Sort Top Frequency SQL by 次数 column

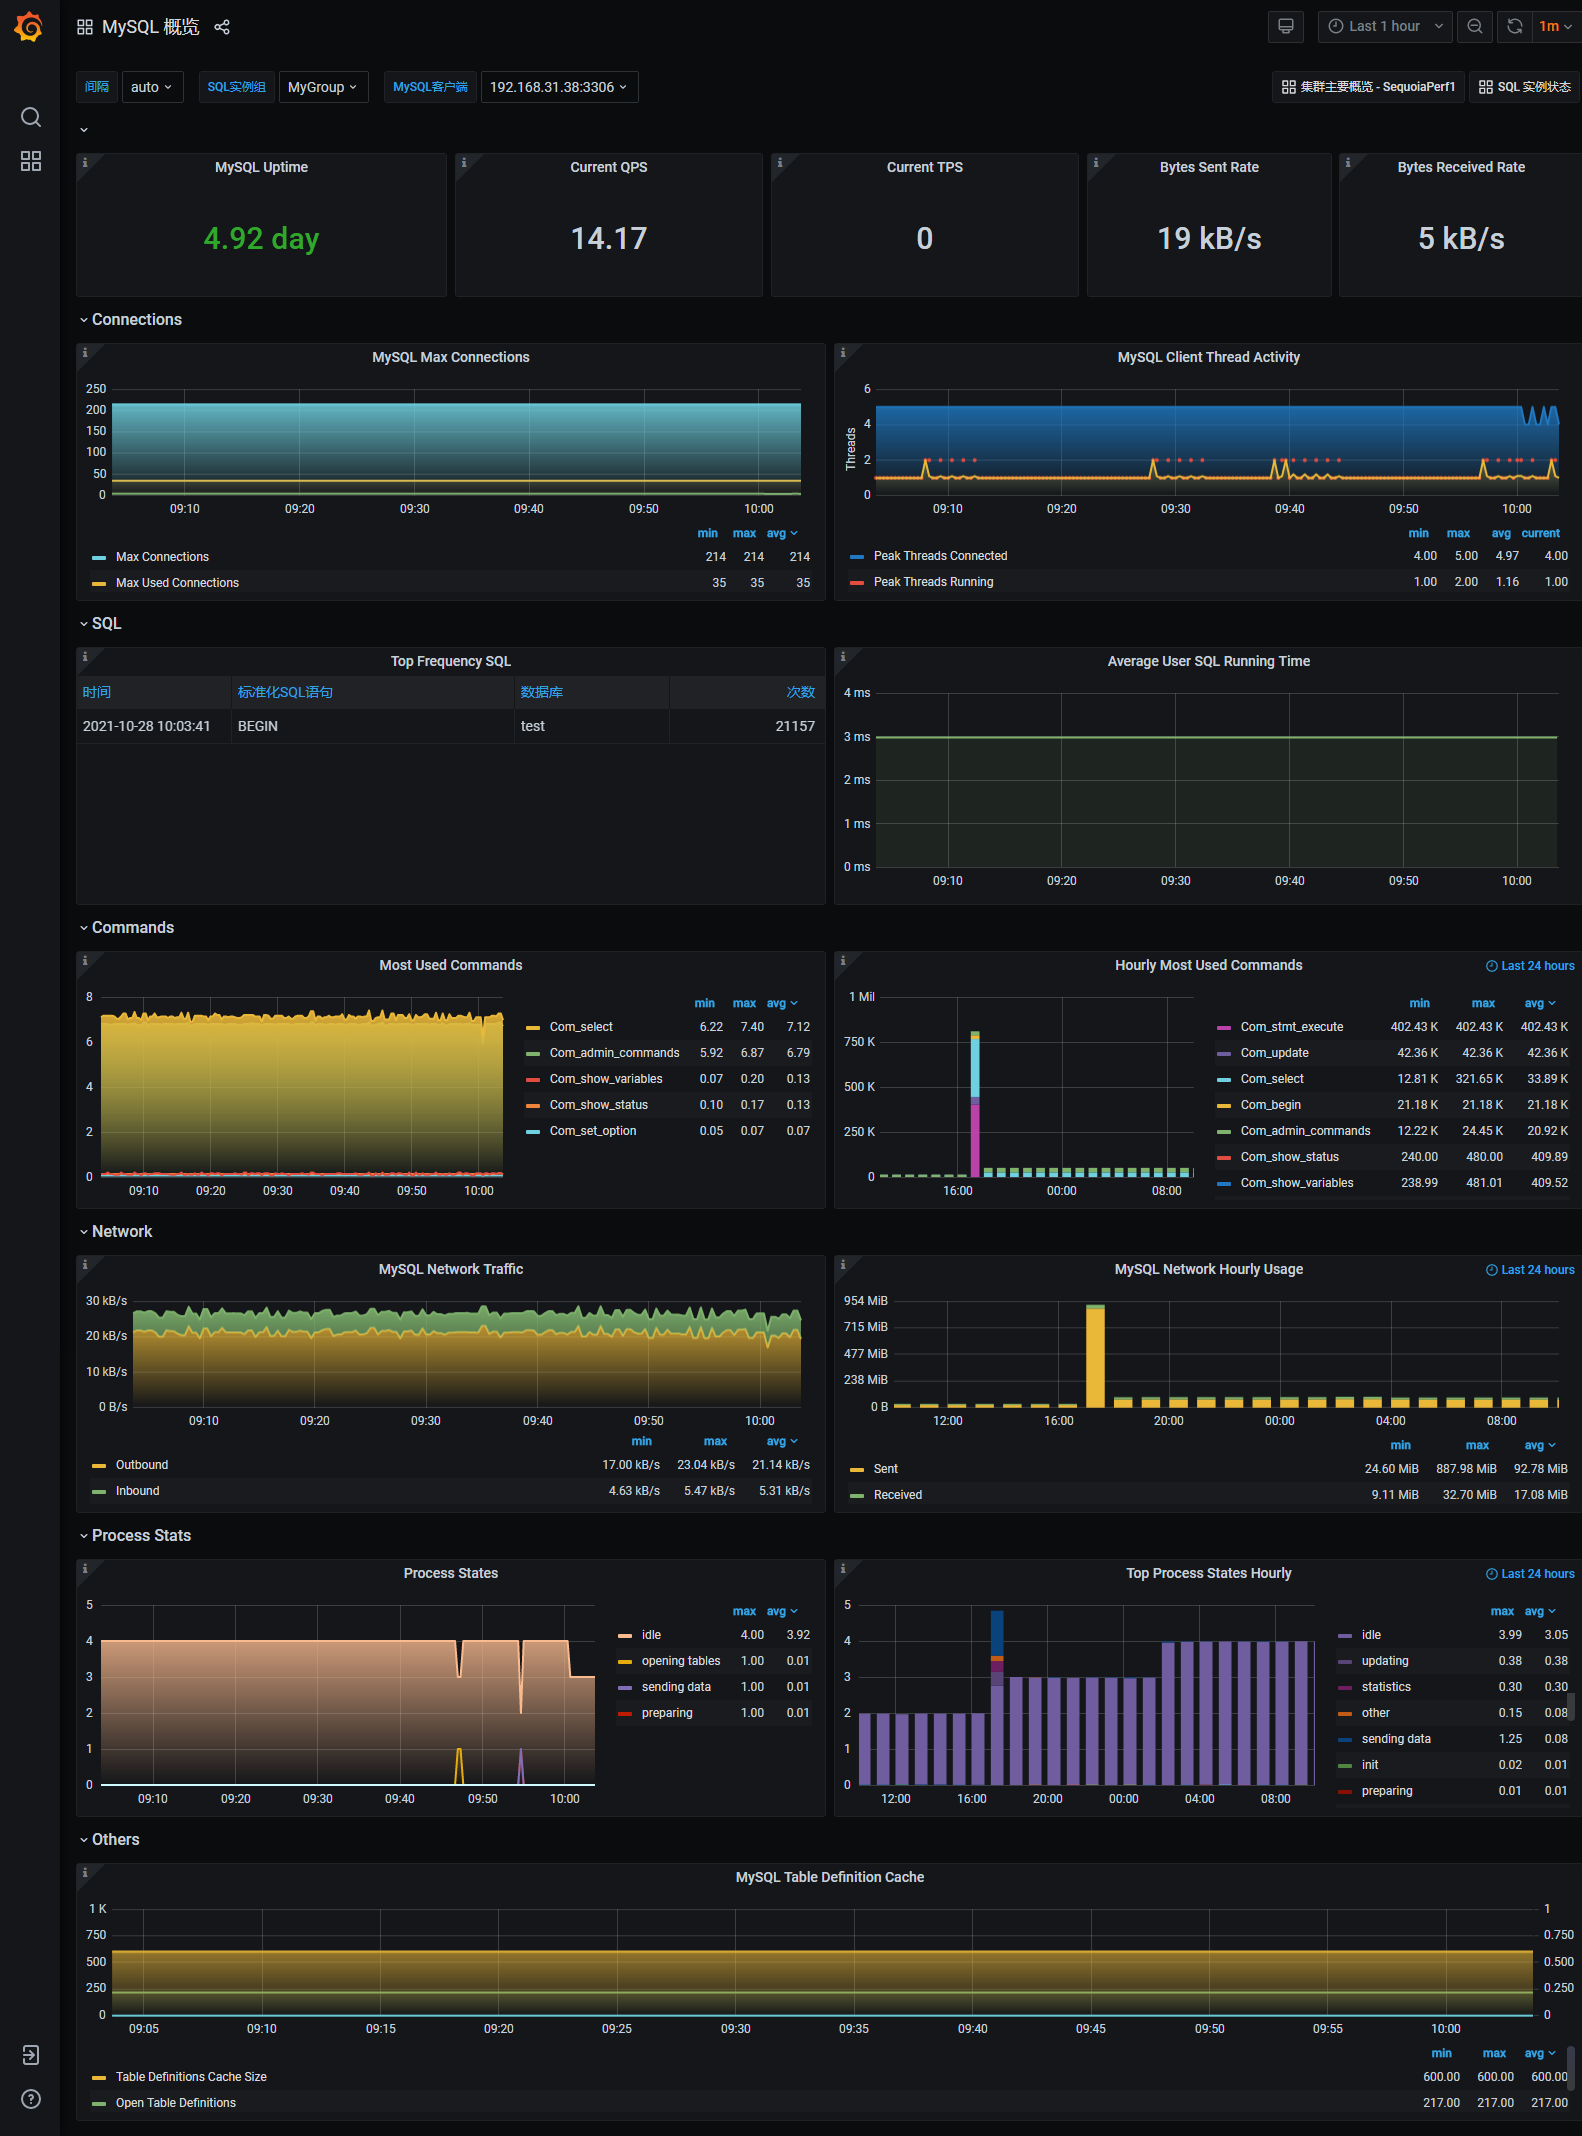tap(800, 692)
